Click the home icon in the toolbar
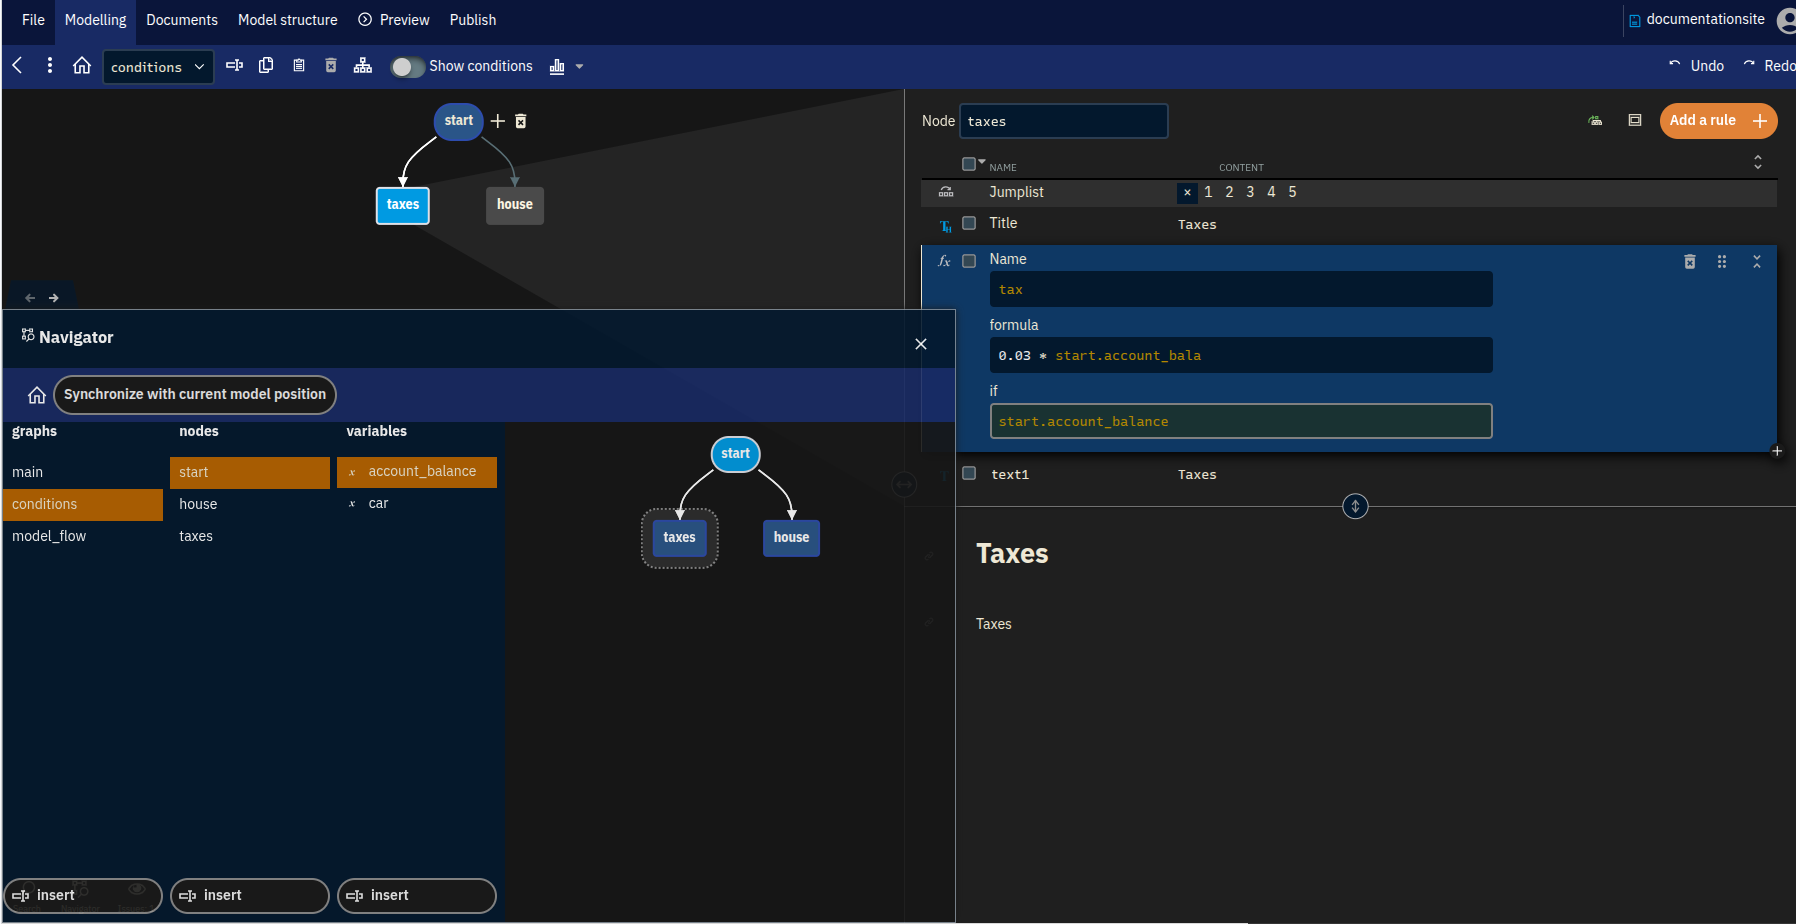Viewport: 1796px width, 924px height. 82,66
